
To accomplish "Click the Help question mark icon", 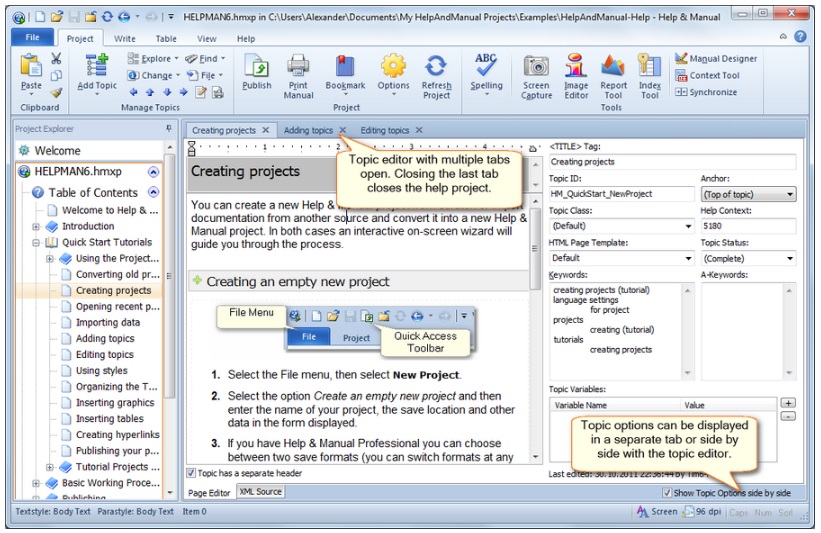I will pos(800,36).
